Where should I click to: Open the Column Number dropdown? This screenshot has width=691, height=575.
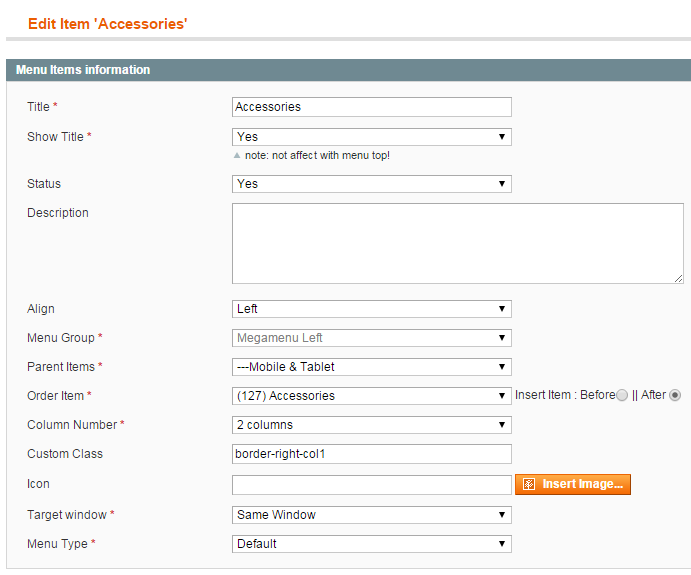(x=372, y=425)
